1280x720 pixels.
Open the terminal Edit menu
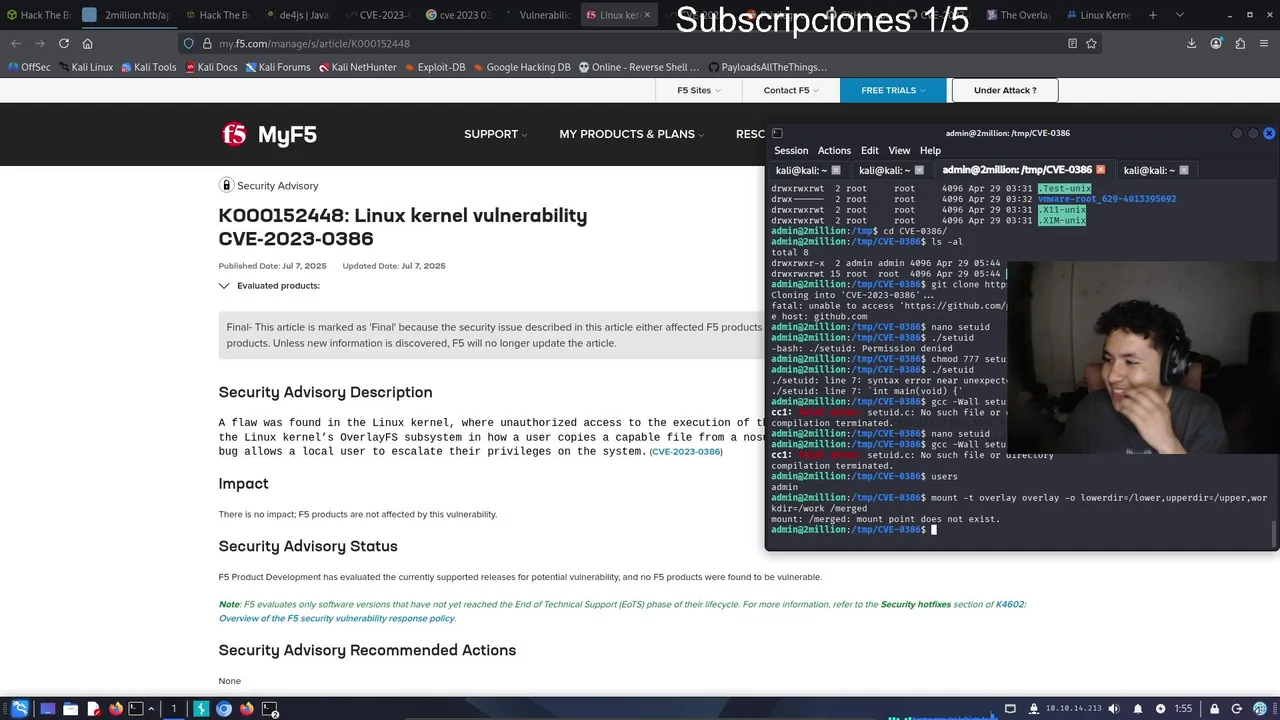pyautogui.click(x=870, y=150)
